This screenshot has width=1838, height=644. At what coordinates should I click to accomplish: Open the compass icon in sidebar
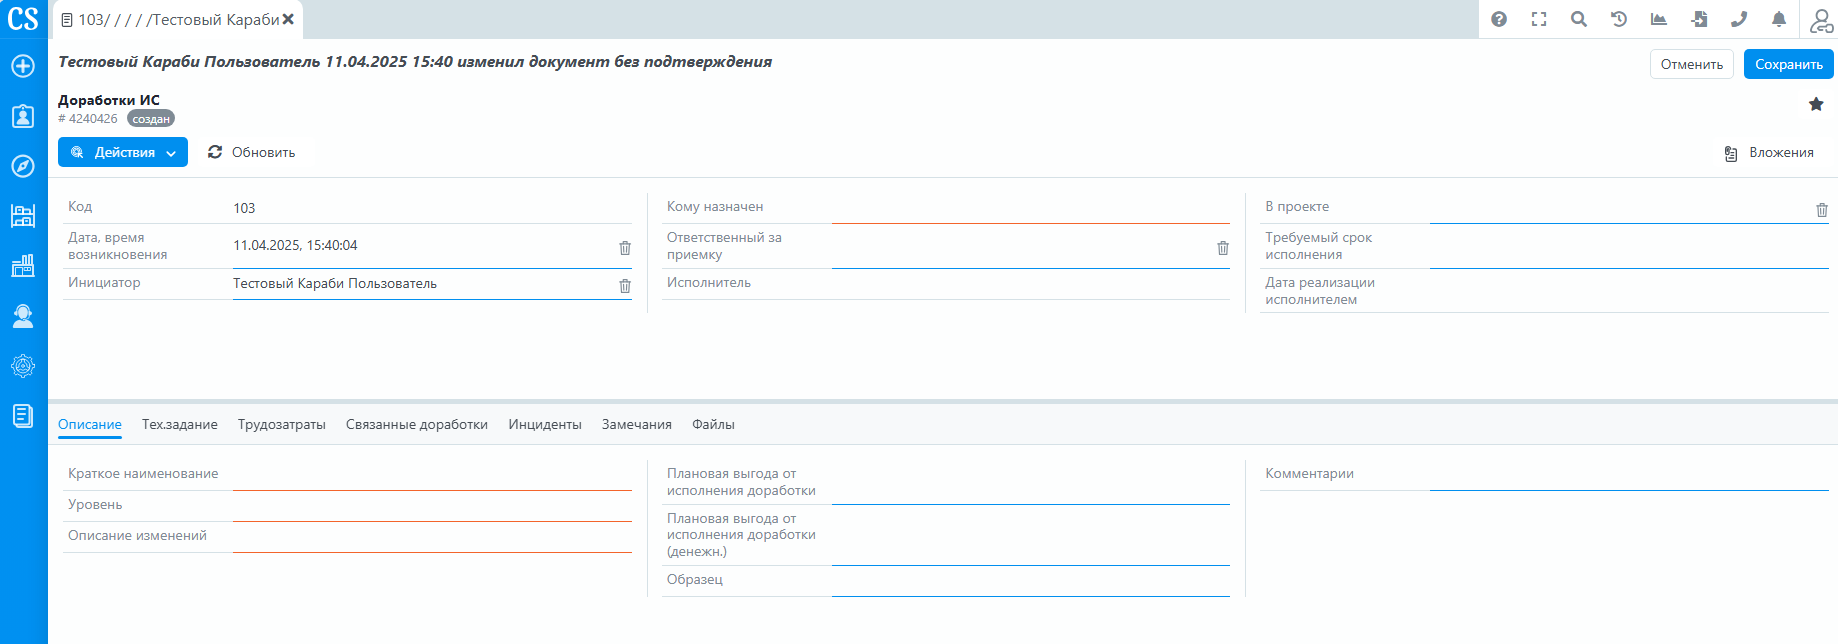[x=23, y=166]
